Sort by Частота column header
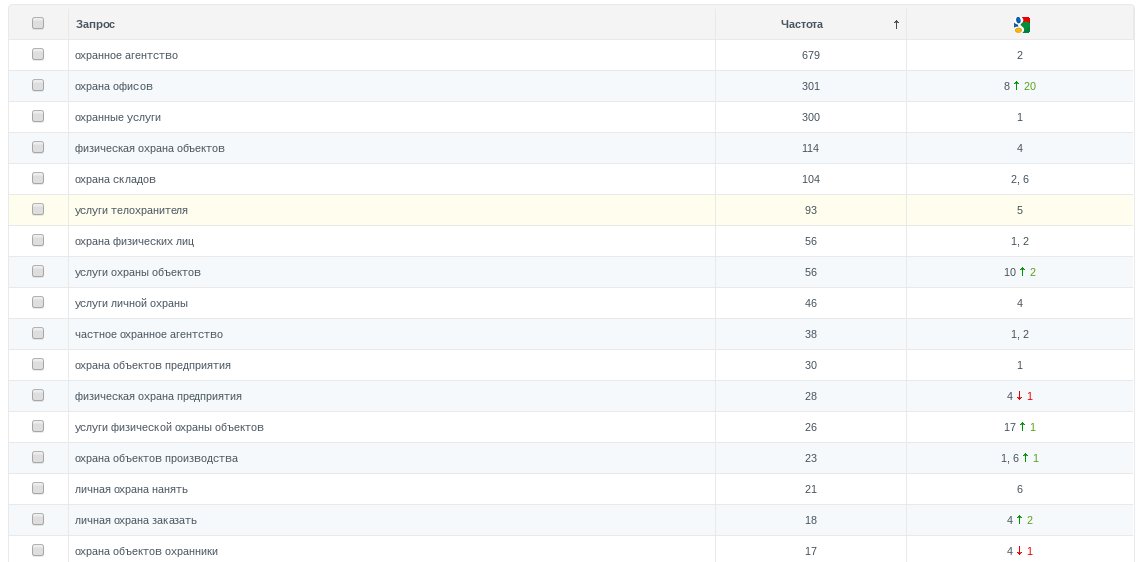Viewport: 1147px width, 562px height. (x=801, y=24)
